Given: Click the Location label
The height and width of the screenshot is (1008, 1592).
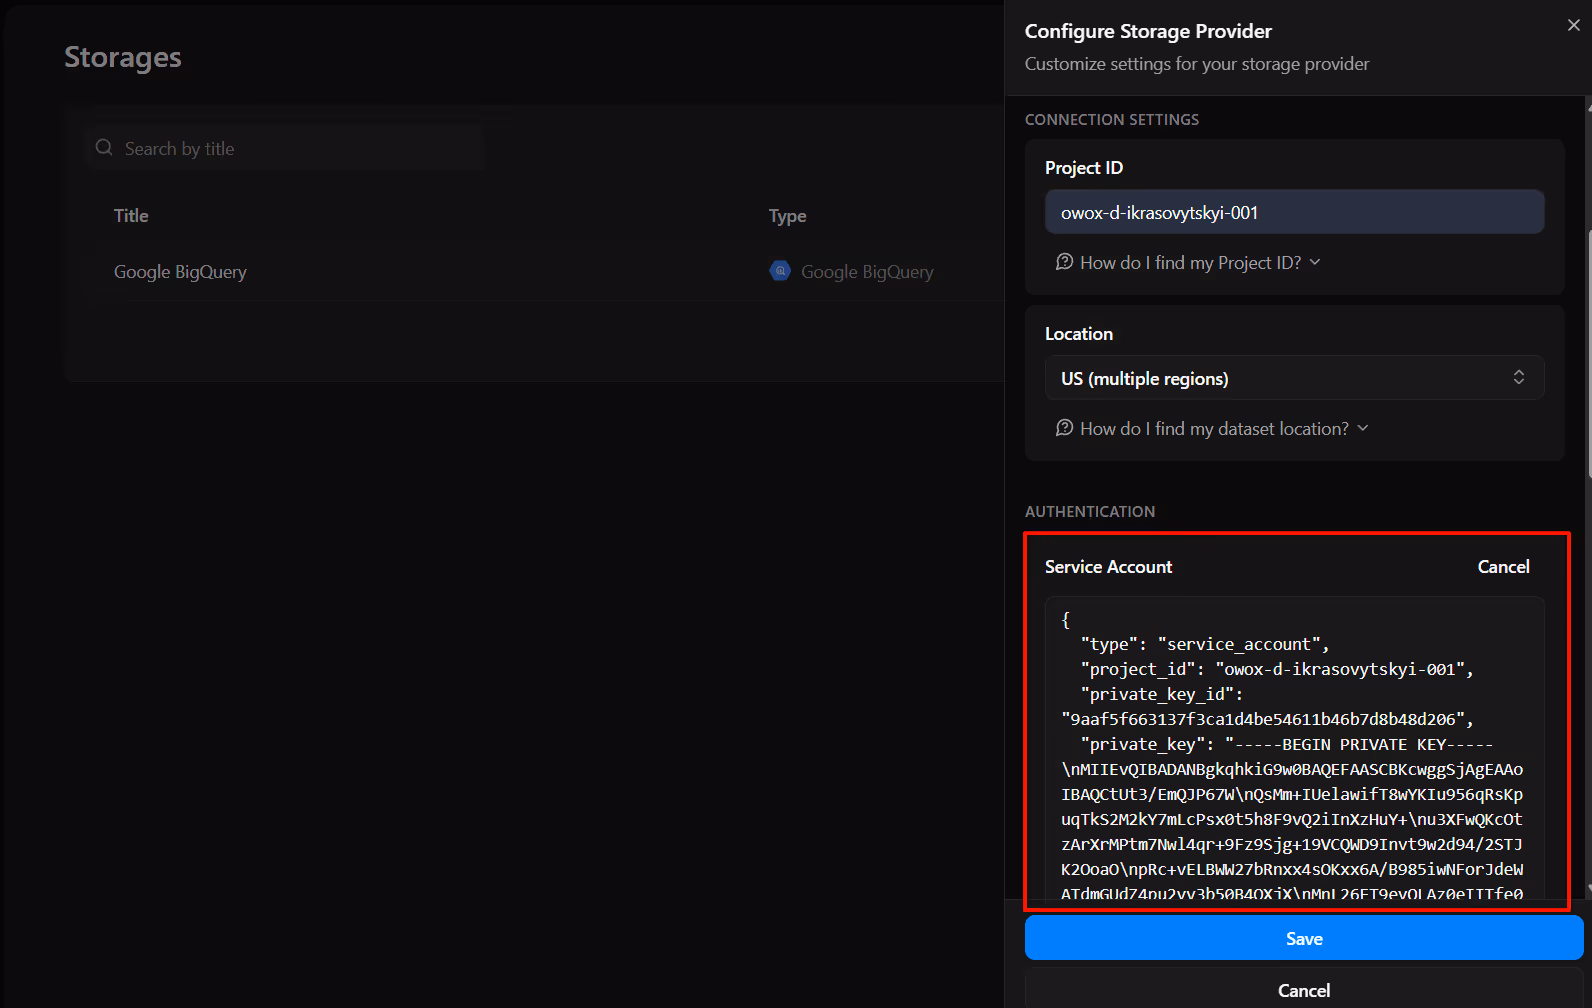Looking at the screenshot, I should (x=1079, y=334).
